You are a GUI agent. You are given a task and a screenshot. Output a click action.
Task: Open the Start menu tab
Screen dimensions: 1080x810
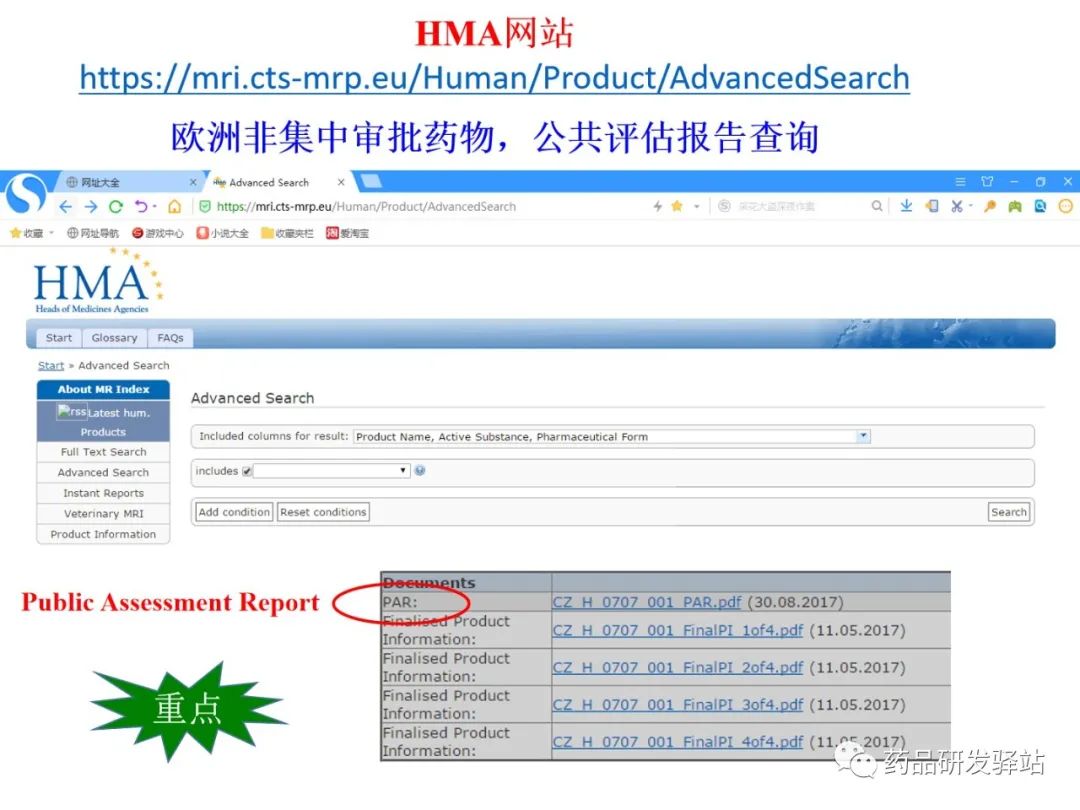tap(59, 338)
